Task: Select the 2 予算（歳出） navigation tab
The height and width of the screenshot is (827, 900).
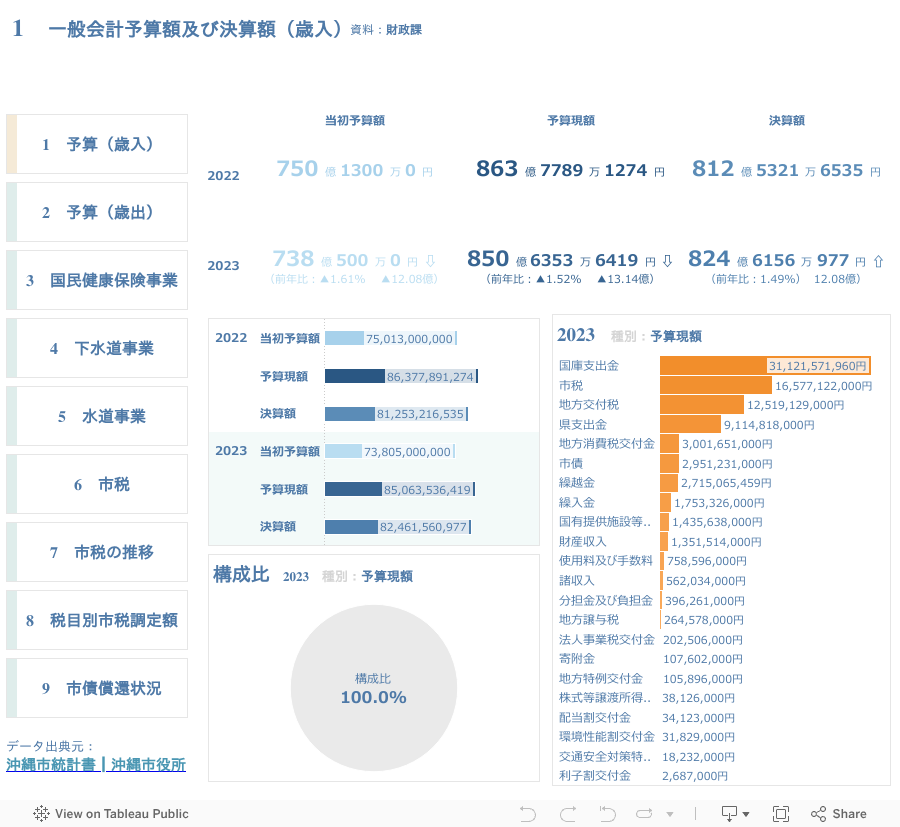Action: [97, 212]
